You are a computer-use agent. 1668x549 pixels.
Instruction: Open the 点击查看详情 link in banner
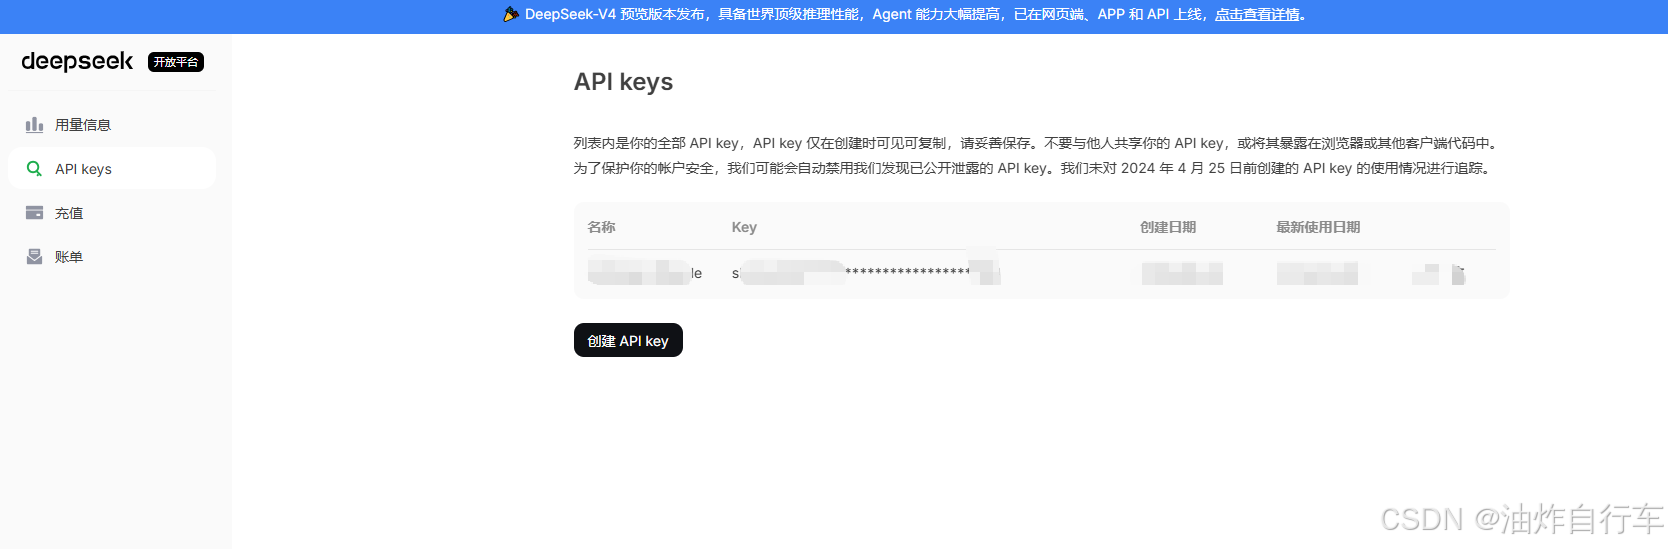pos(1257,15)
